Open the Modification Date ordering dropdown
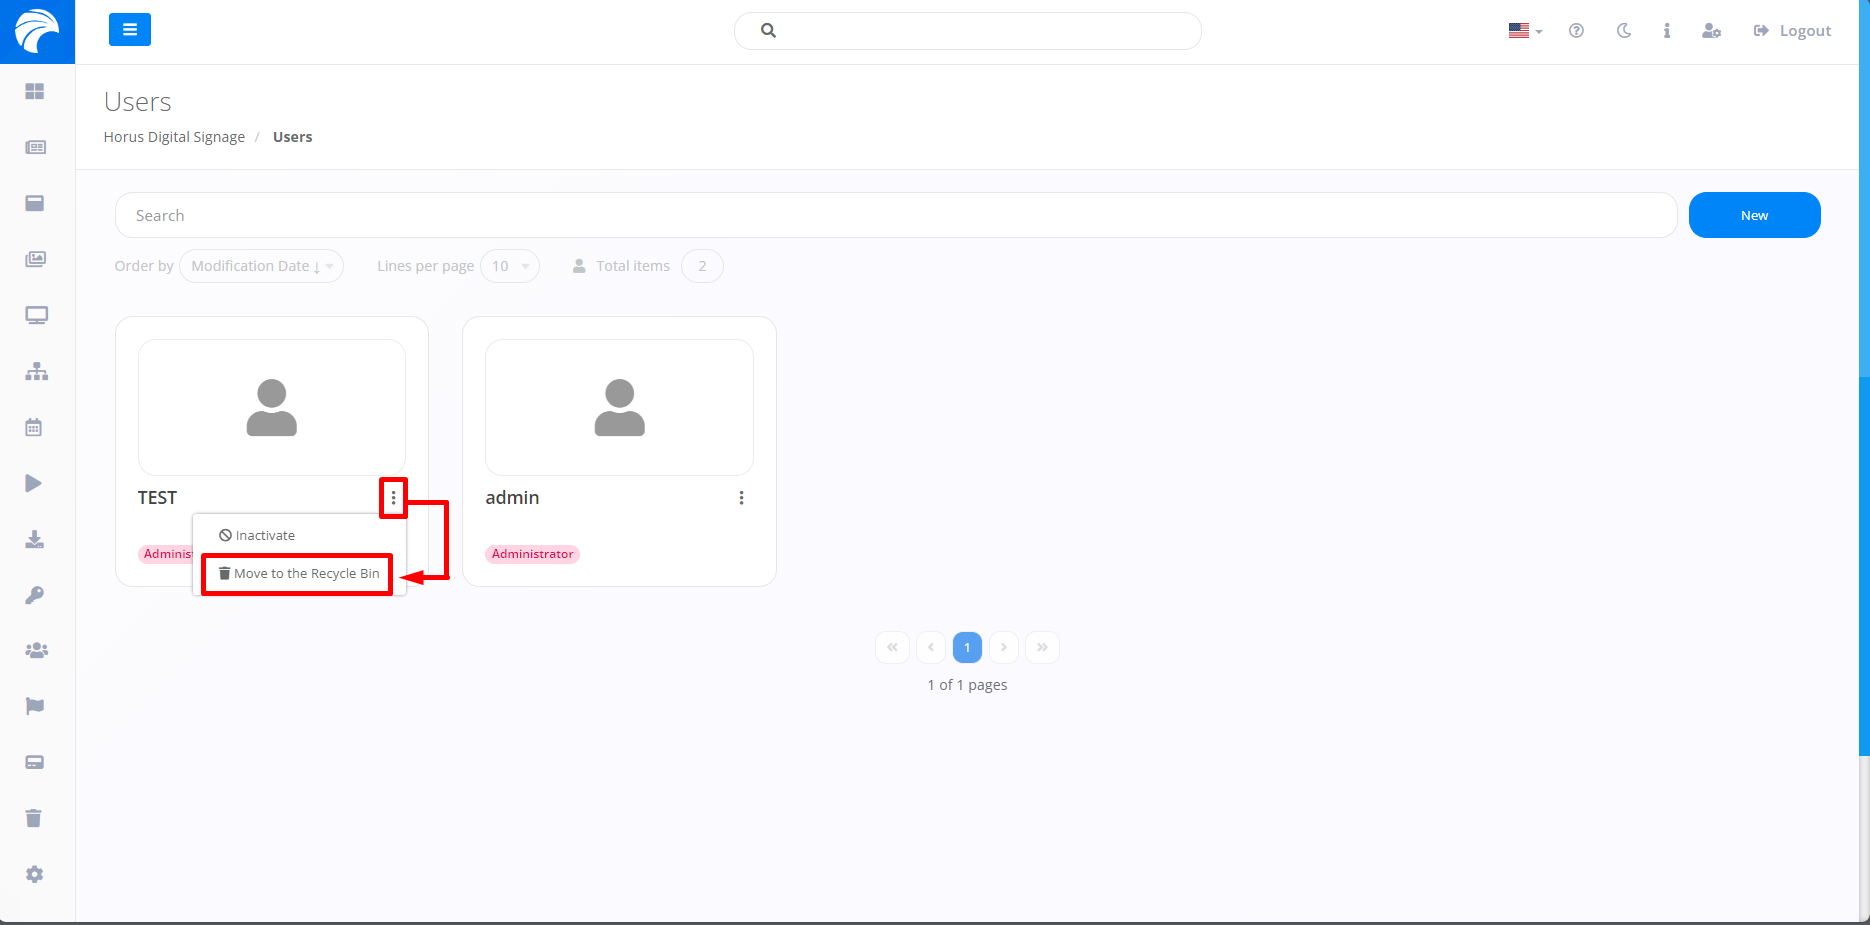1870x925 pixels. tap(260, 266)
